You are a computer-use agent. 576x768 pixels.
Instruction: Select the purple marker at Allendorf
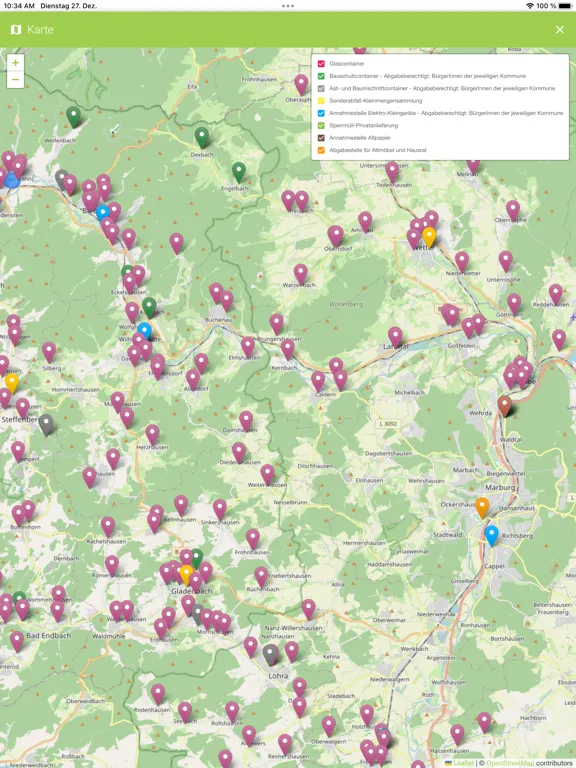click(192, 380)
